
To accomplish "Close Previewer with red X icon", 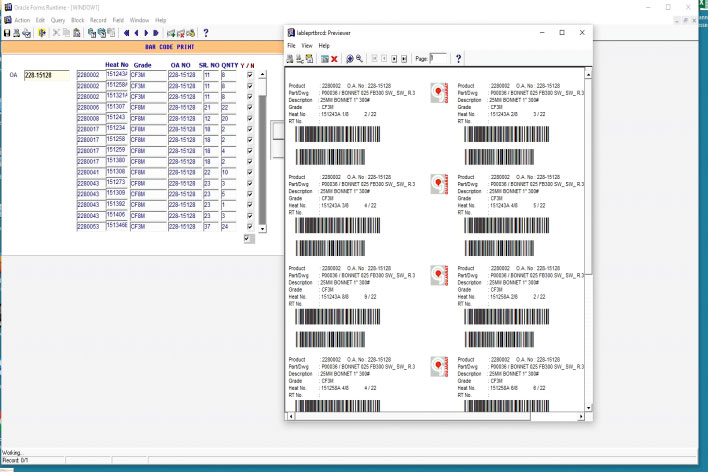I will pyautogui.click(x=334, y=59).
